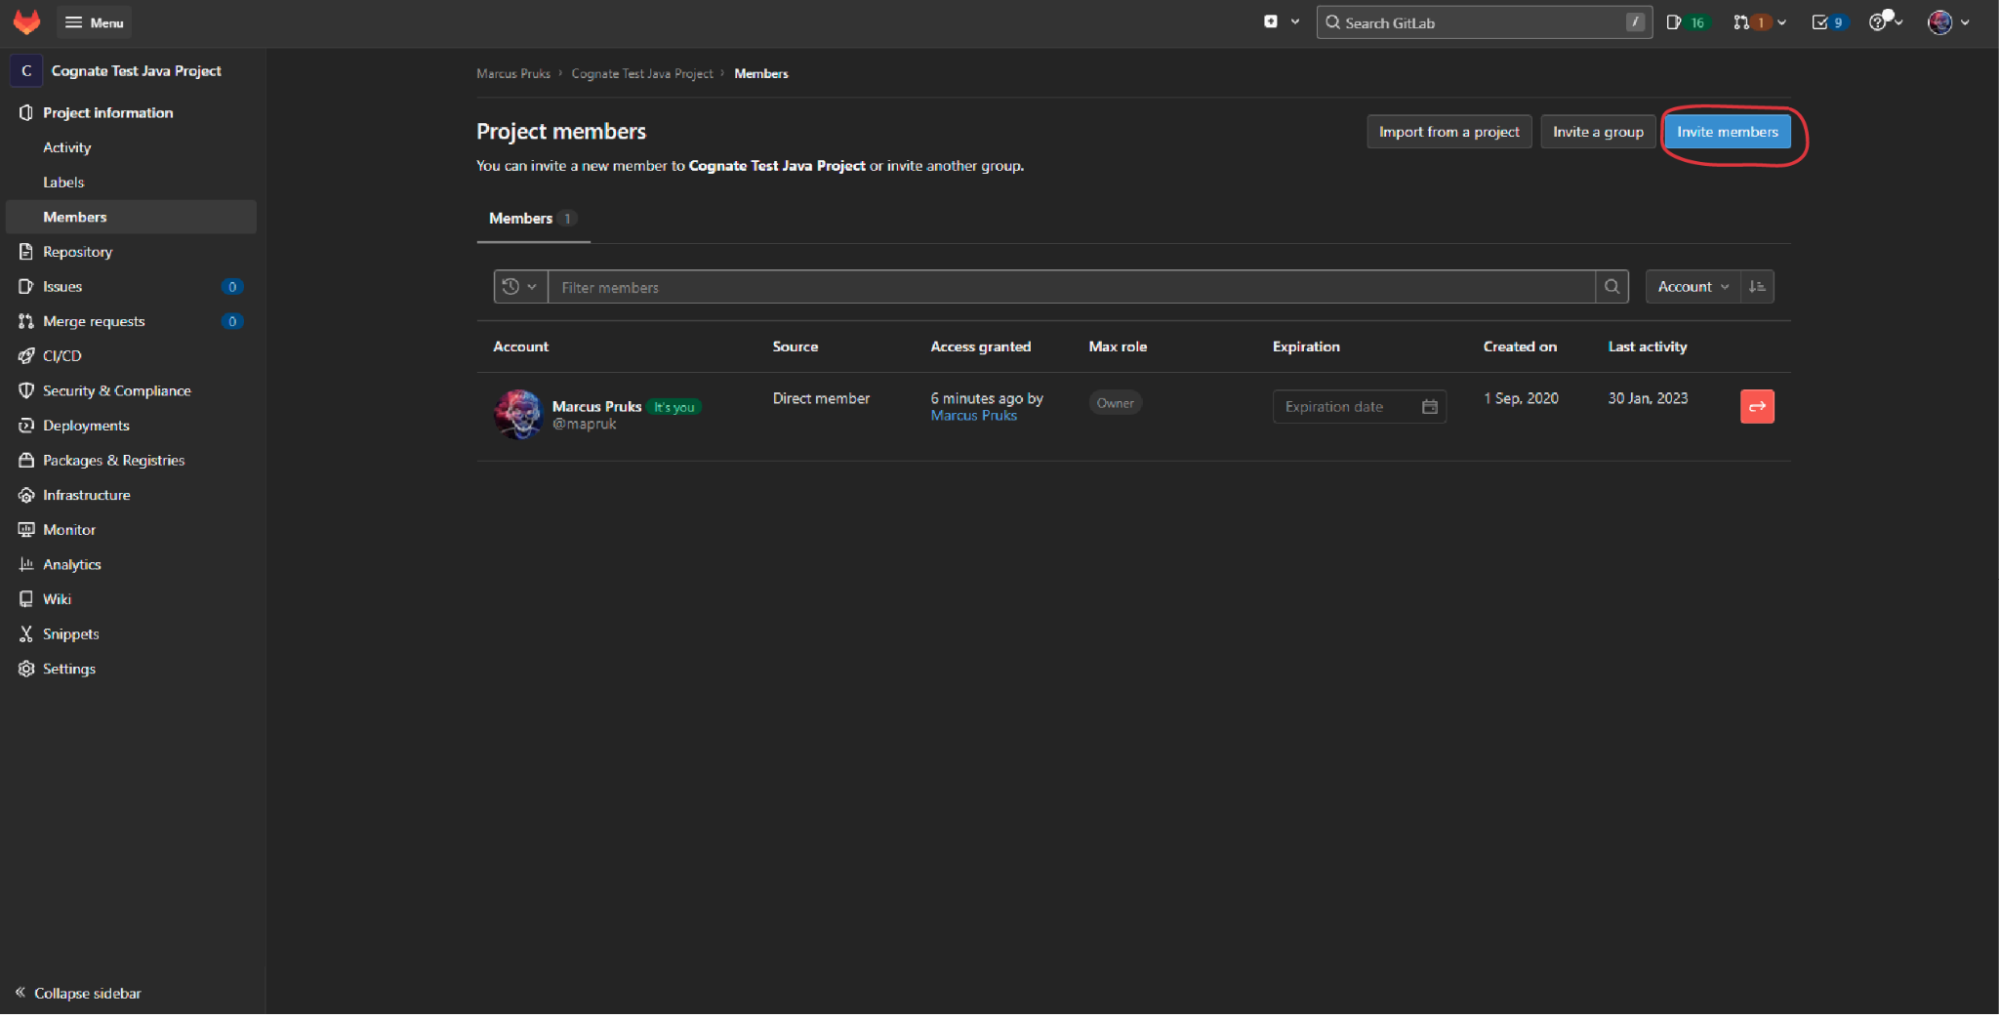Toggle sort direction button
Image resolution: width=1999 pixels, height=1016 pixels.
pos(1757,287)
